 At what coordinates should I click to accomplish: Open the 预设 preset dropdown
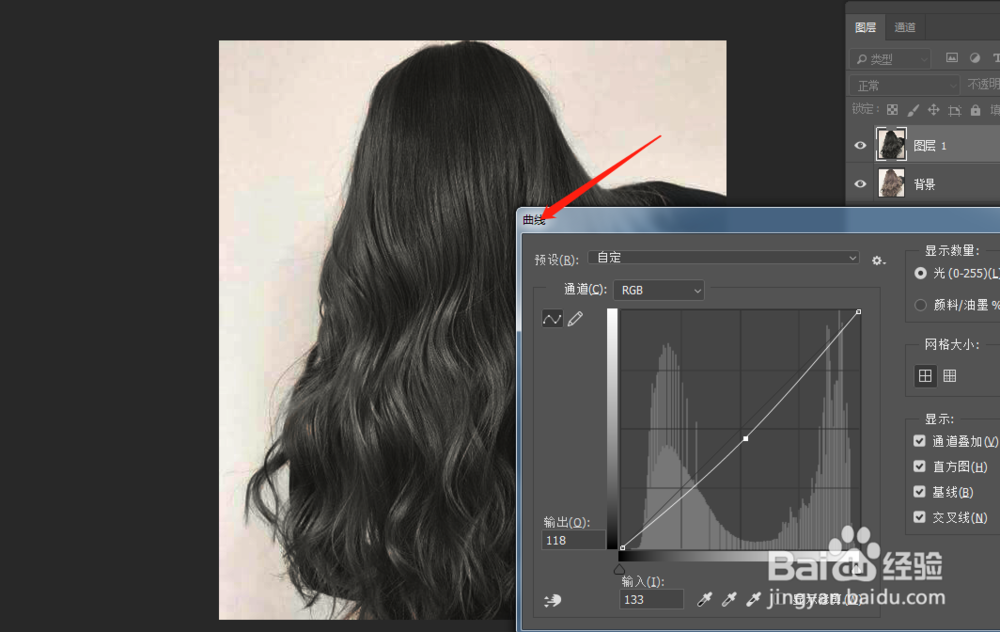(724, 258)
